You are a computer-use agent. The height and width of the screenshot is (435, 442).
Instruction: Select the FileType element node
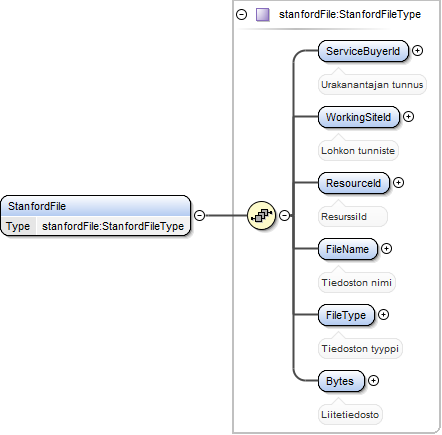click(x=346, y=315)
